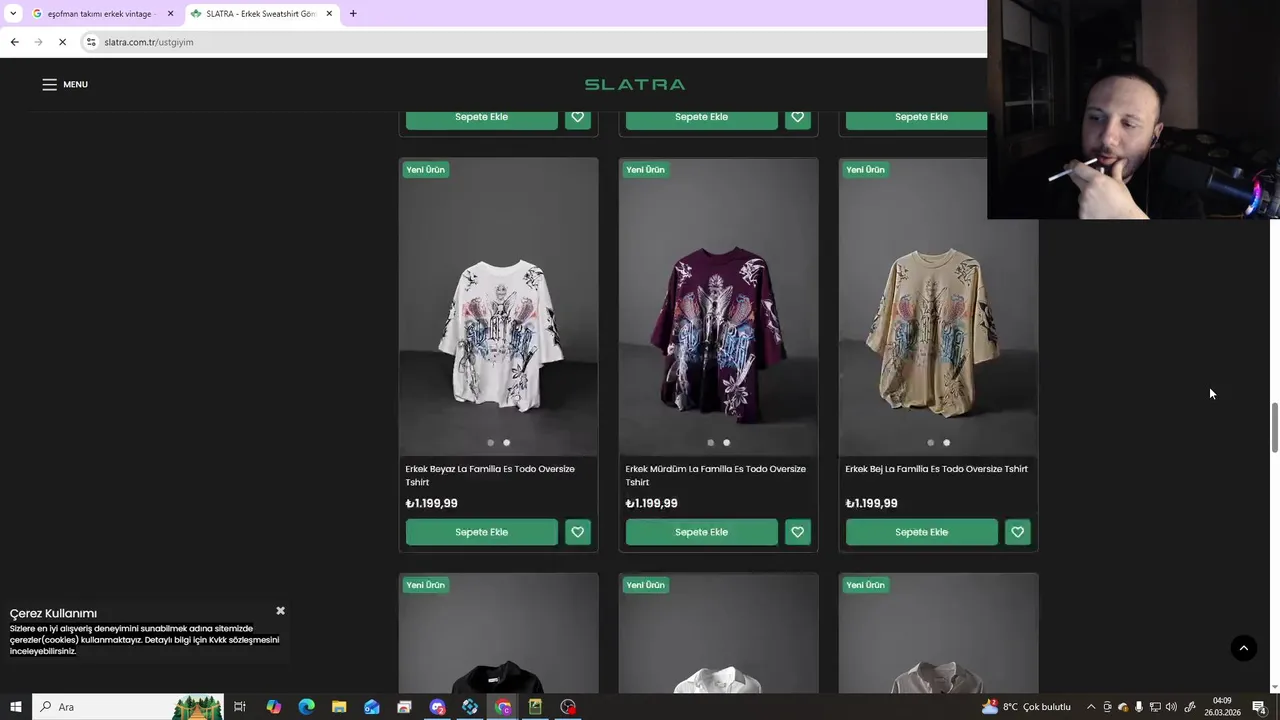Open the Windows Start menu
The image size is (1280, 720).
[15, 707]
